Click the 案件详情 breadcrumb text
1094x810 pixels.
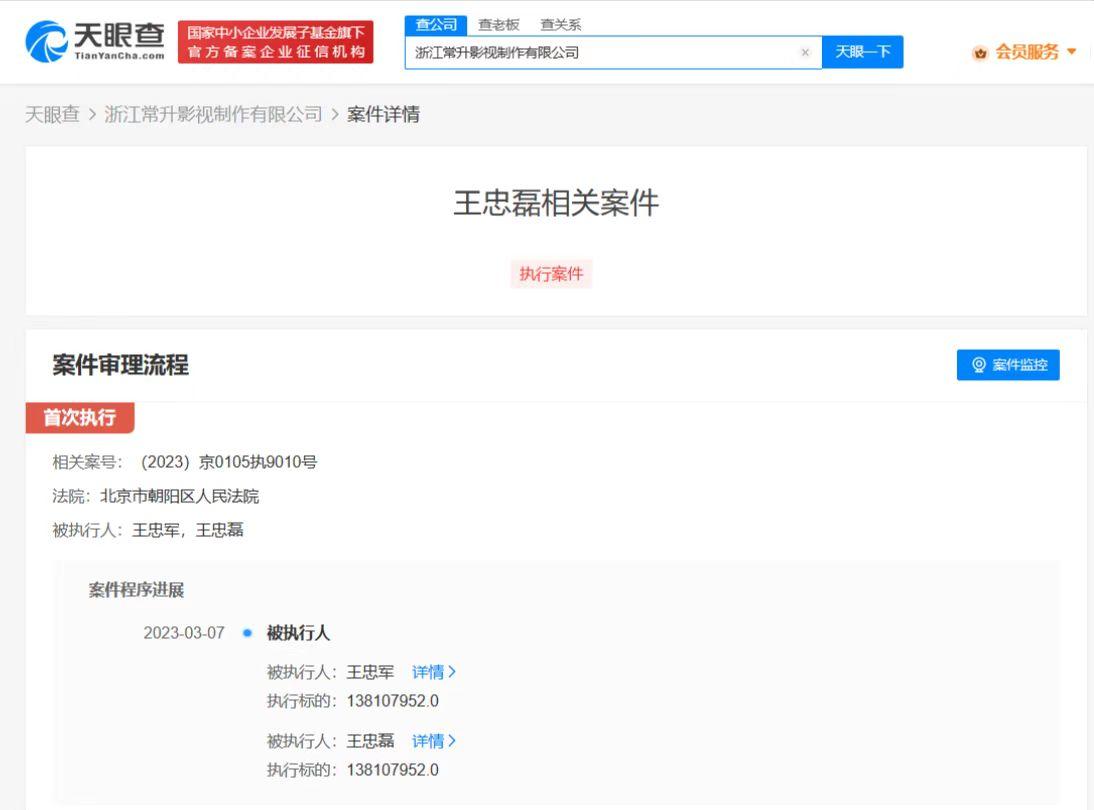(383, 114)
